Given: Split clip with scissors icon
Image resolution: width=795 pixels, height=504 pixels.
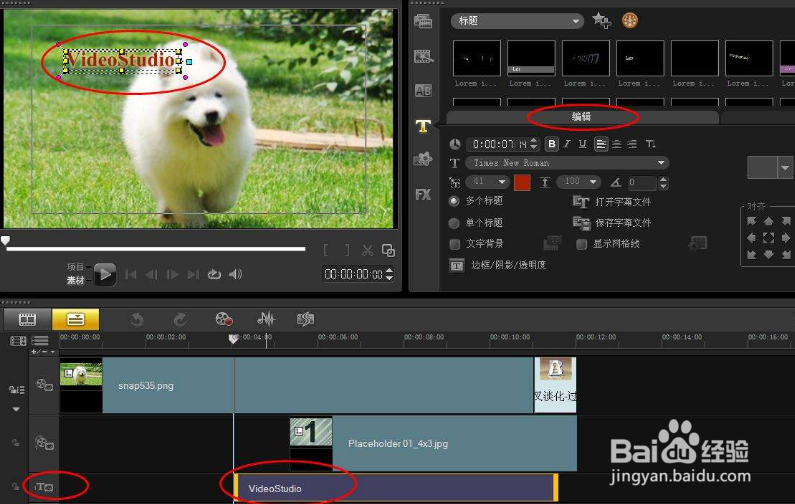Looking at the screenshot, I should [x=368, y=250].
